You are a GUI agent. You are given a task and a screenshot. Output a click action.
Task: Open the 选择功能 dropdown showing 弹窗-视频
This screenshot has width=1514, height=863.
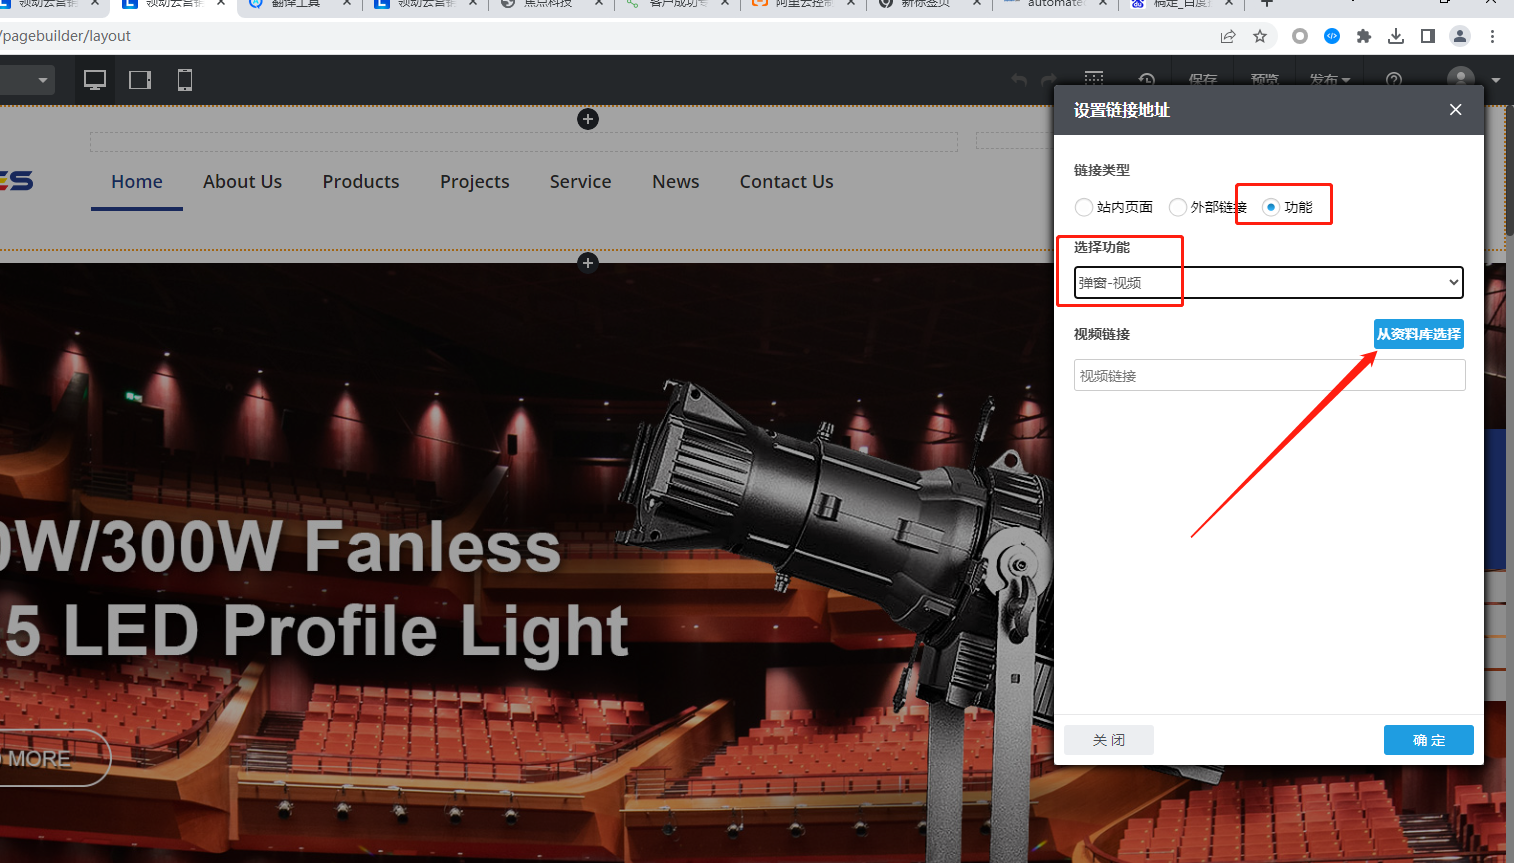click(x=1268, y=283)
